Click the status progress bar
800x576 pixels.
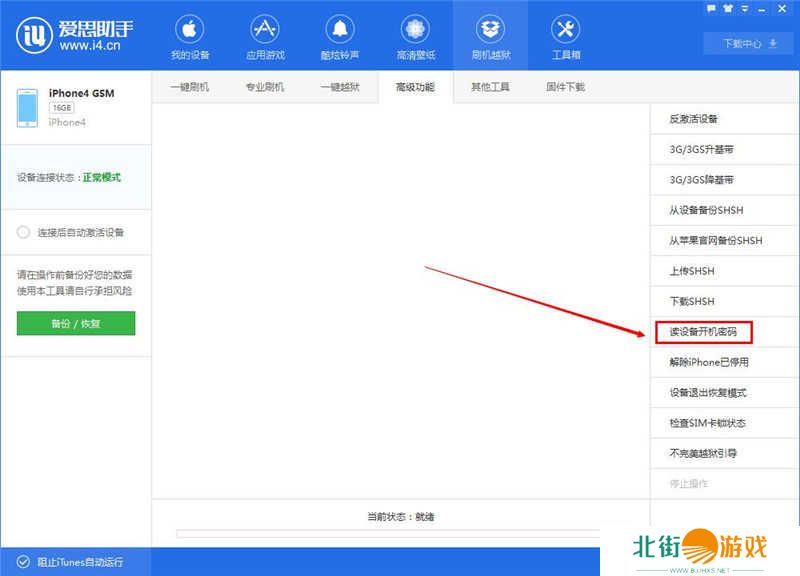(x=390, y=534)
